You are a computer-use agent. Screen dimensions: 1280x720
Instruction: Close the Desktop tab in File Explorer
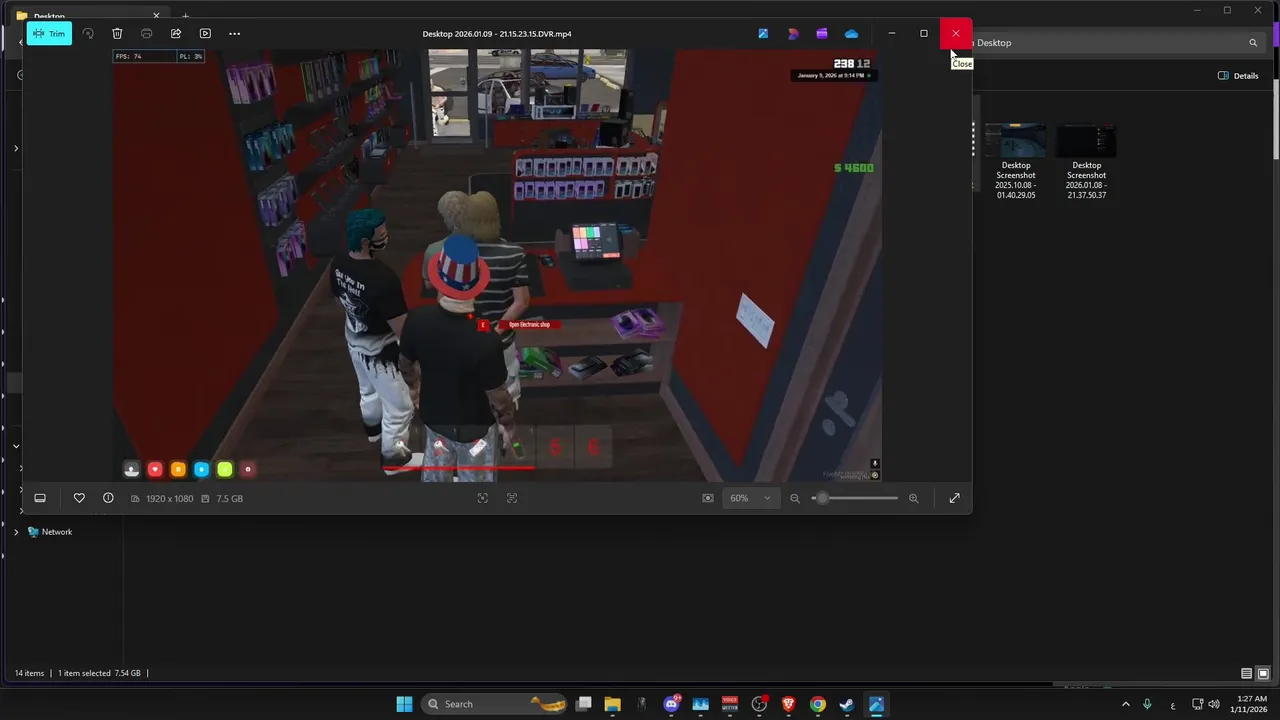tap(156, 16)
